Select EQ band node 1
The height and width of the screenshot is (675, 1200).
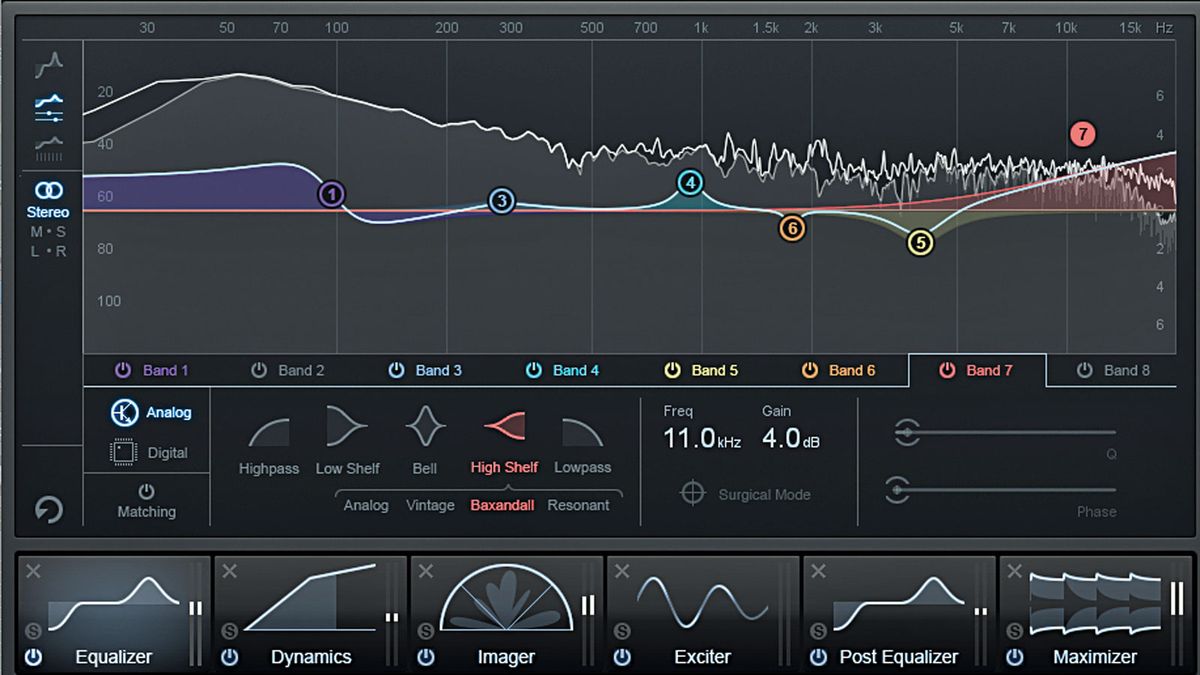pyautogui.click(x=332, y=194)
